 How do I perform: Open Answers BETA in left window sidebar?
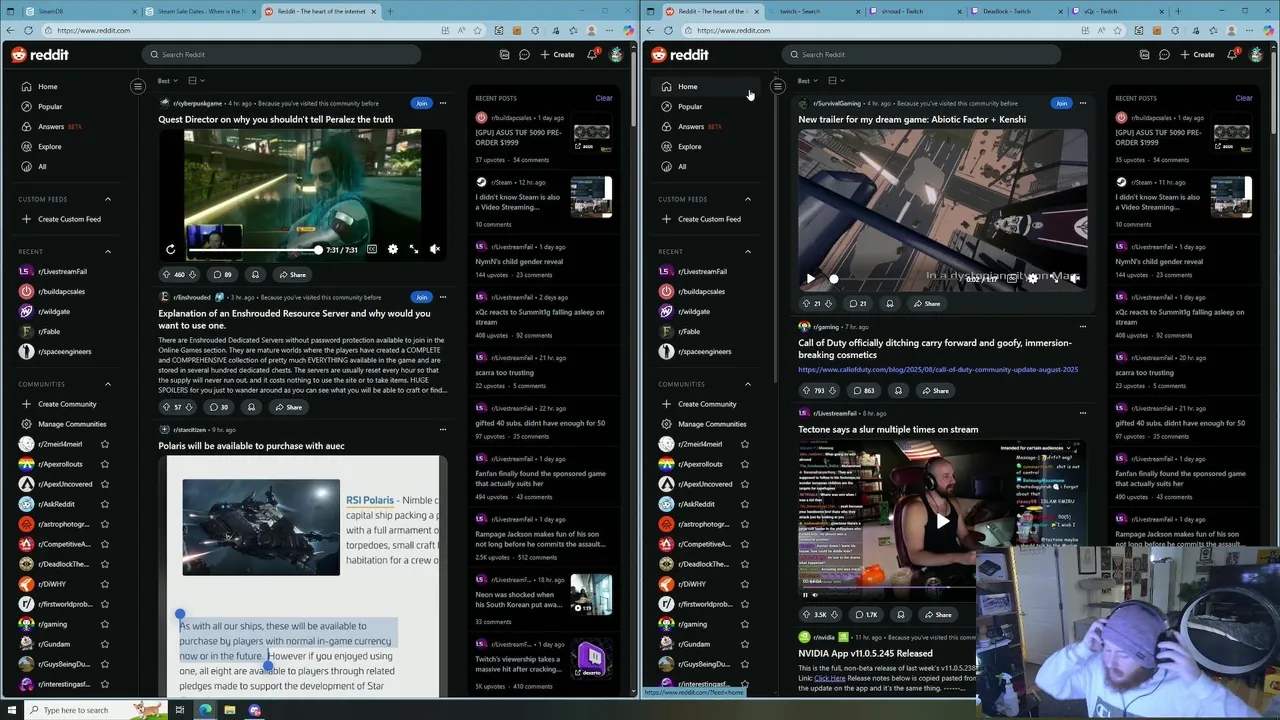(58, 127)
